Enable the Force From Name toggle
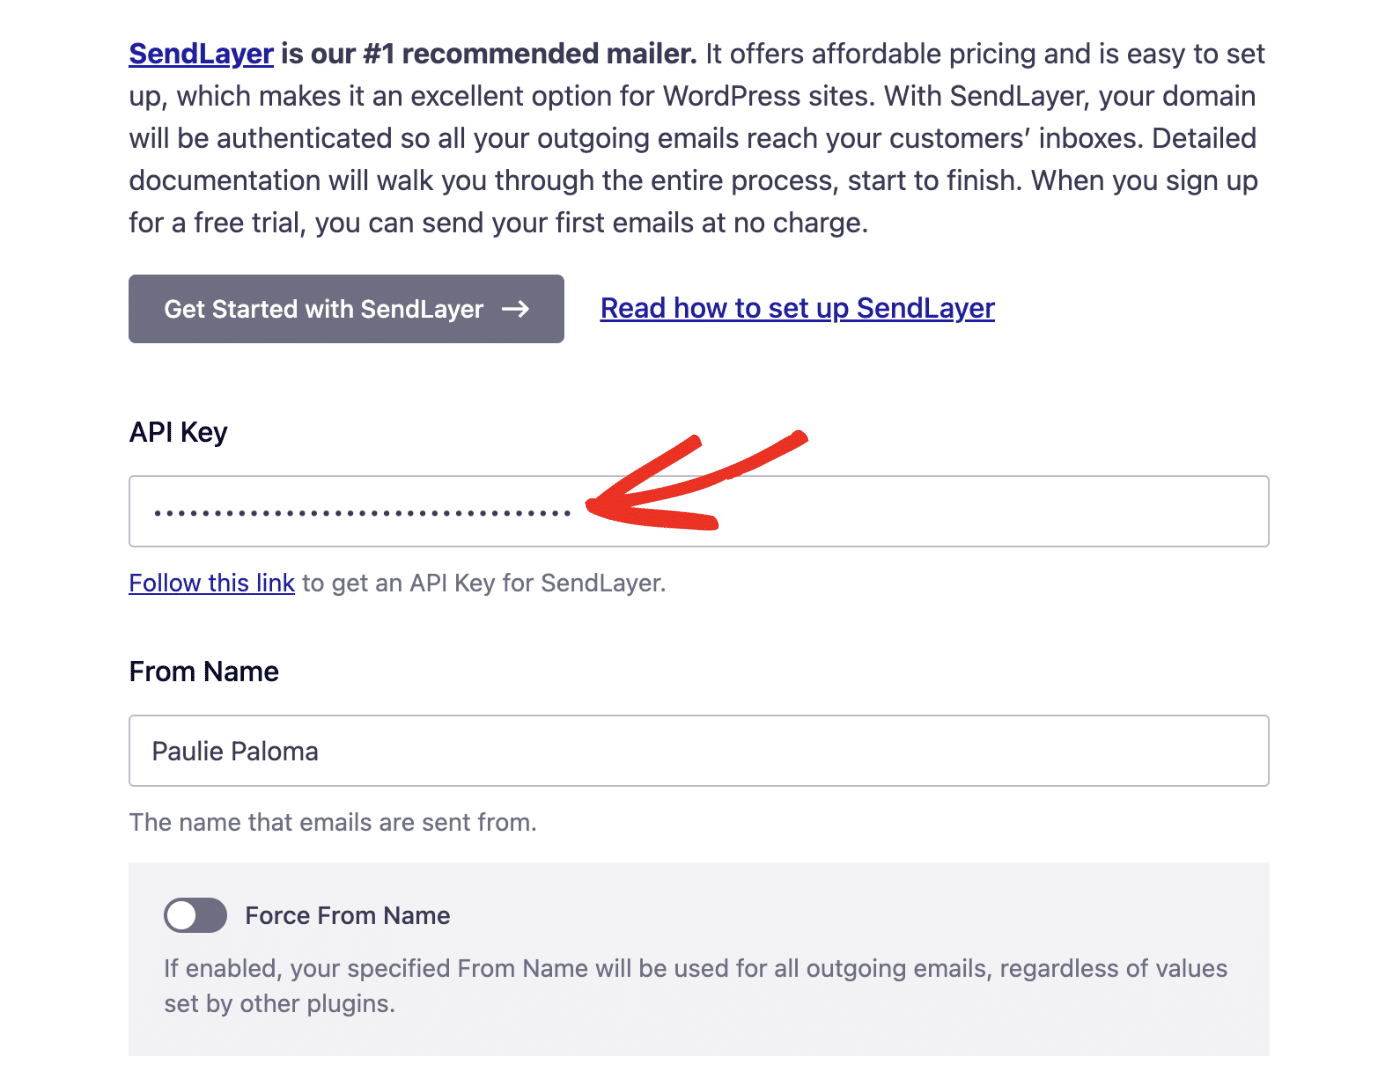Screen dimensions: 1400x1086 [195, 915]
